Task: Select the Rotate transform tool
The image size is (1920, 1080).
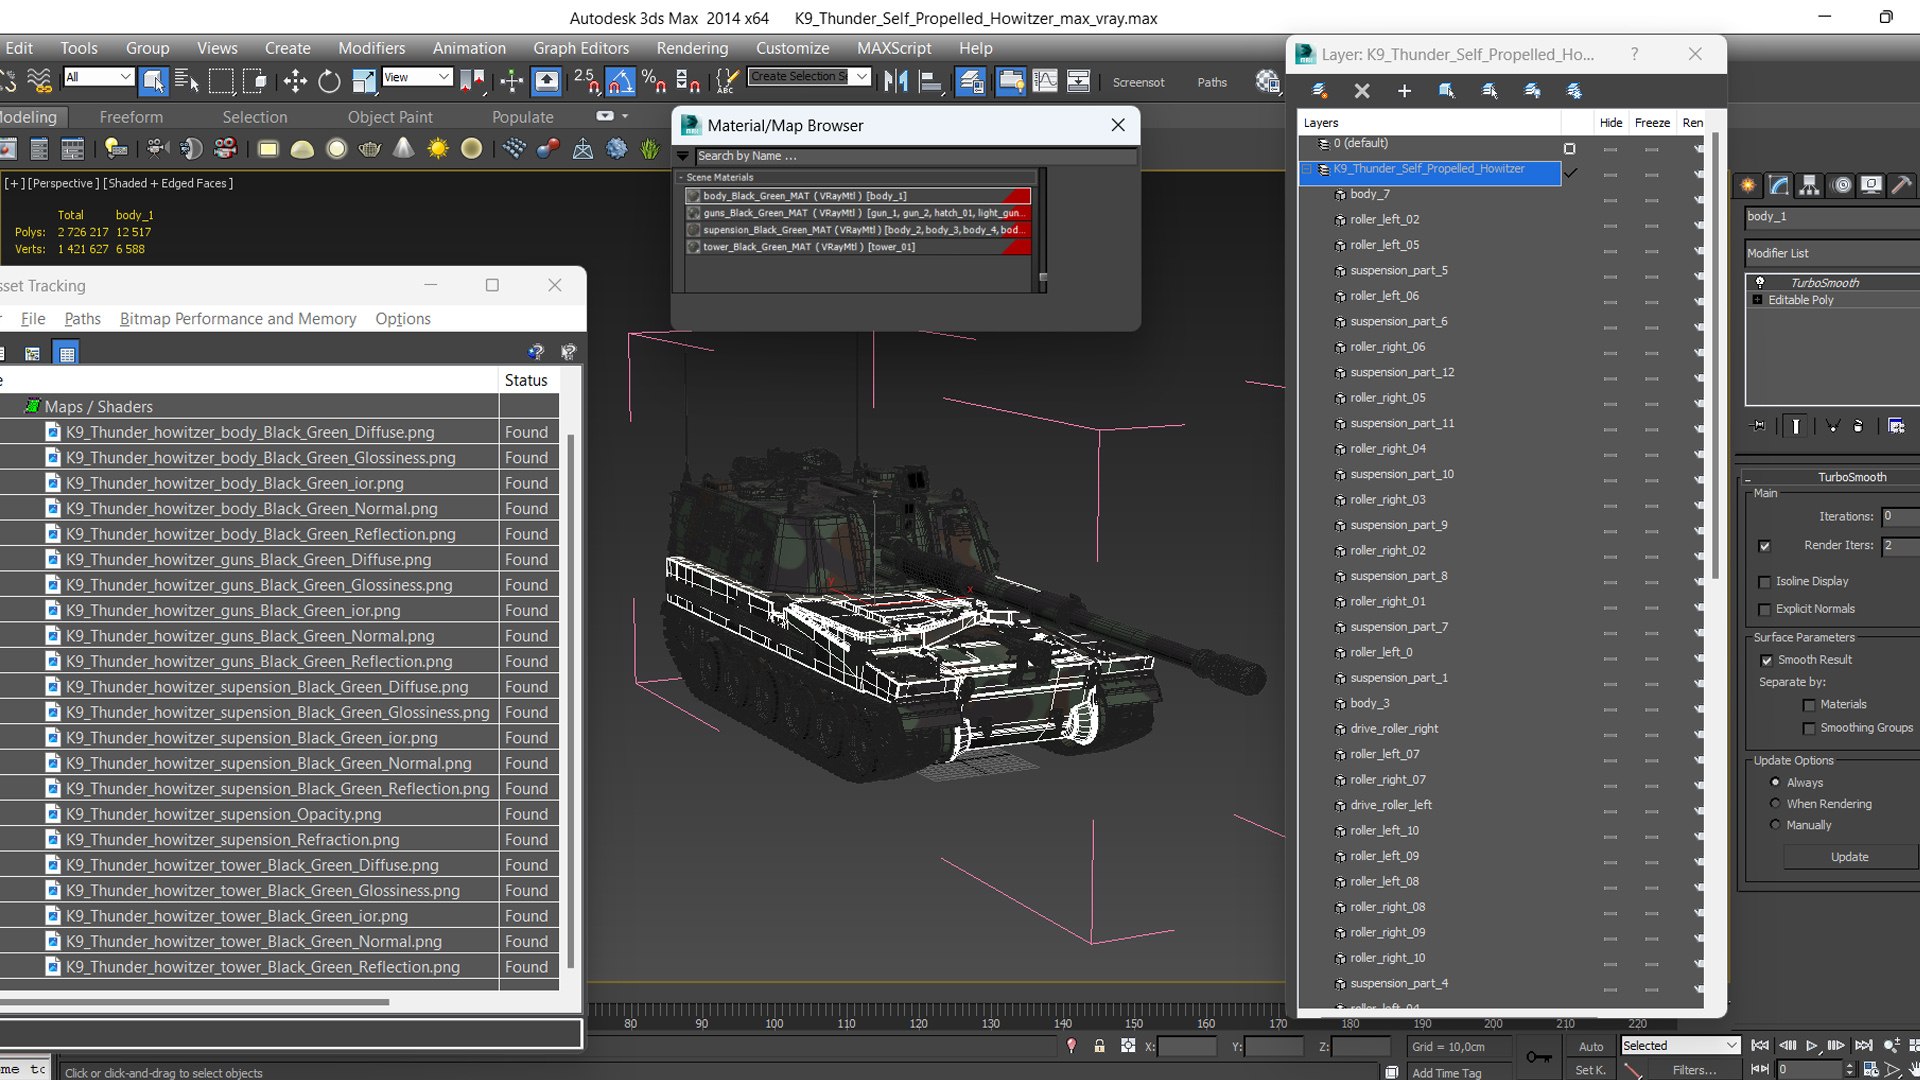Action: click(329, 82)
